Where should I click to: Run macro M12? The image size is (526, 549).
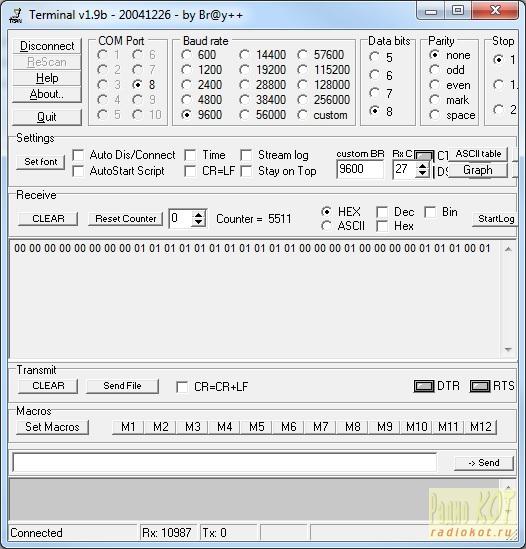click(481, 427)
